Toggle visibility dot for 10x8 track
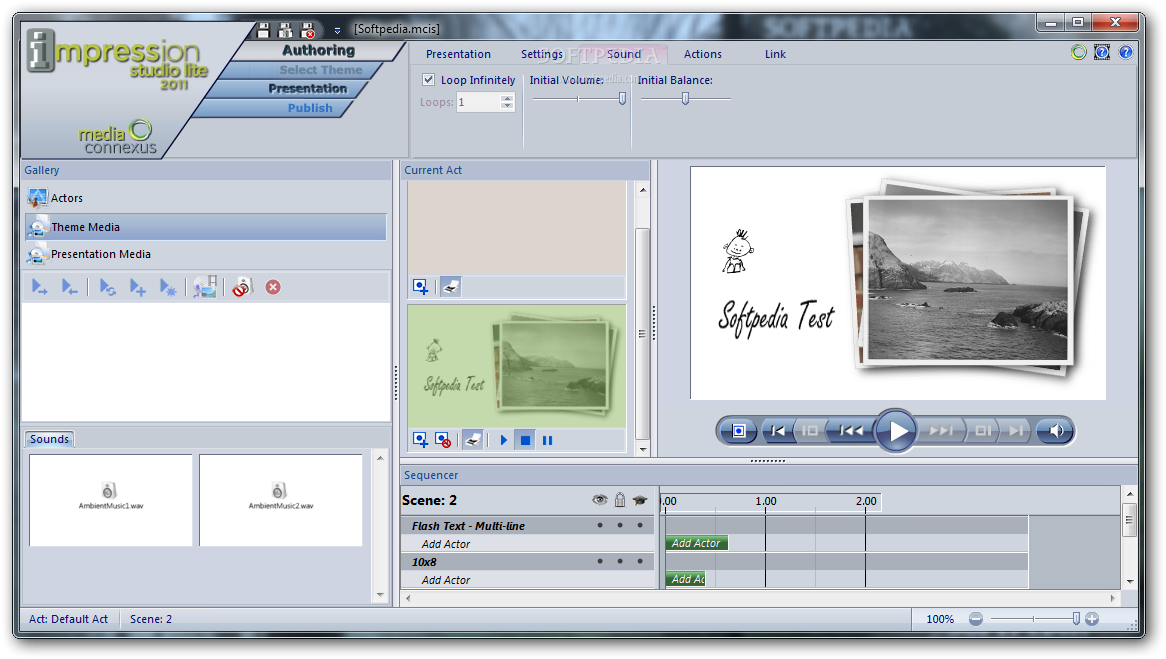 pos(600,562)
